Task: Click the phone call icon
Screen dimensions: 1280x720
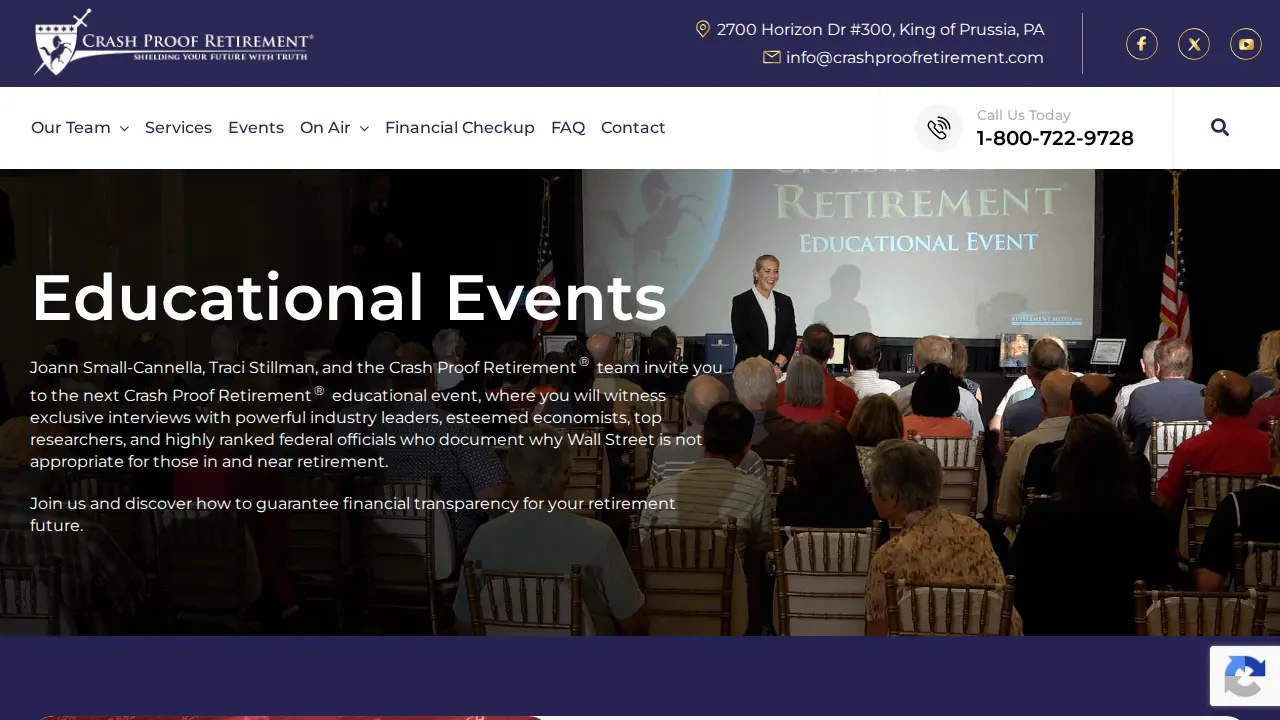Action: [x=939, y=128]
